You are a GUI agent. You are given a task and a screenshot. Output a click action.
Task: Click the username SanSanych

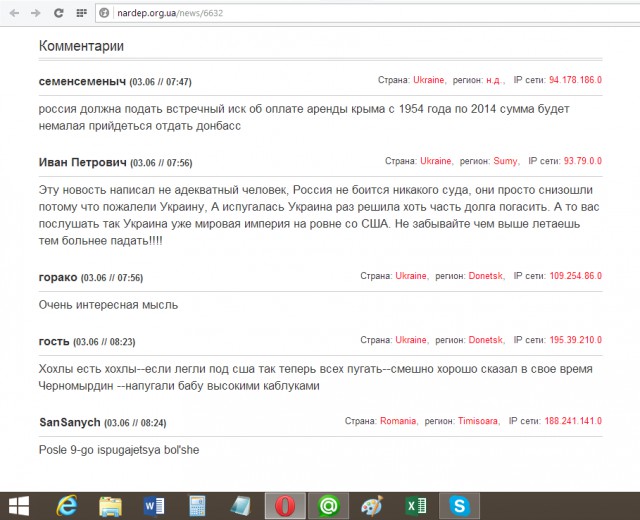click(70, 422)
